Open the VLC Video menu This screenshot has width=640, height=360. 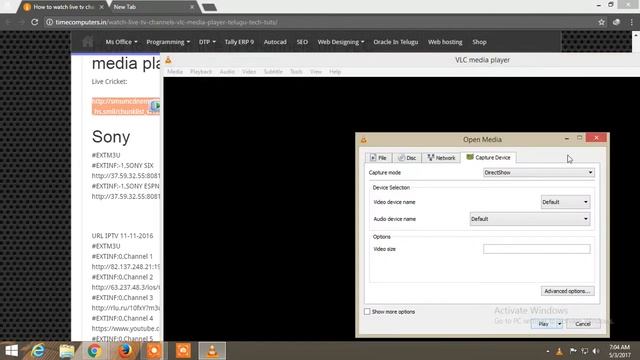coord(249,72)
